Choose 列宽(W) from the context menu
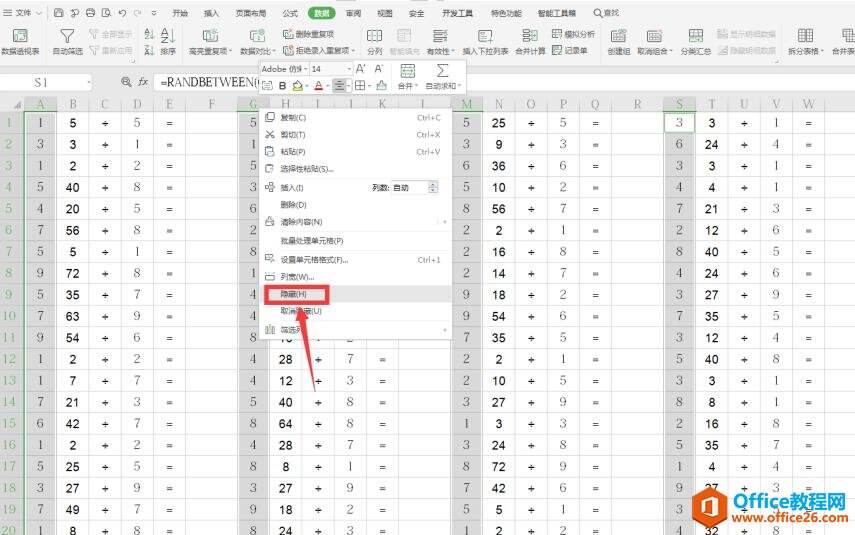Screen dimensions: 855x535 (356, 276)
